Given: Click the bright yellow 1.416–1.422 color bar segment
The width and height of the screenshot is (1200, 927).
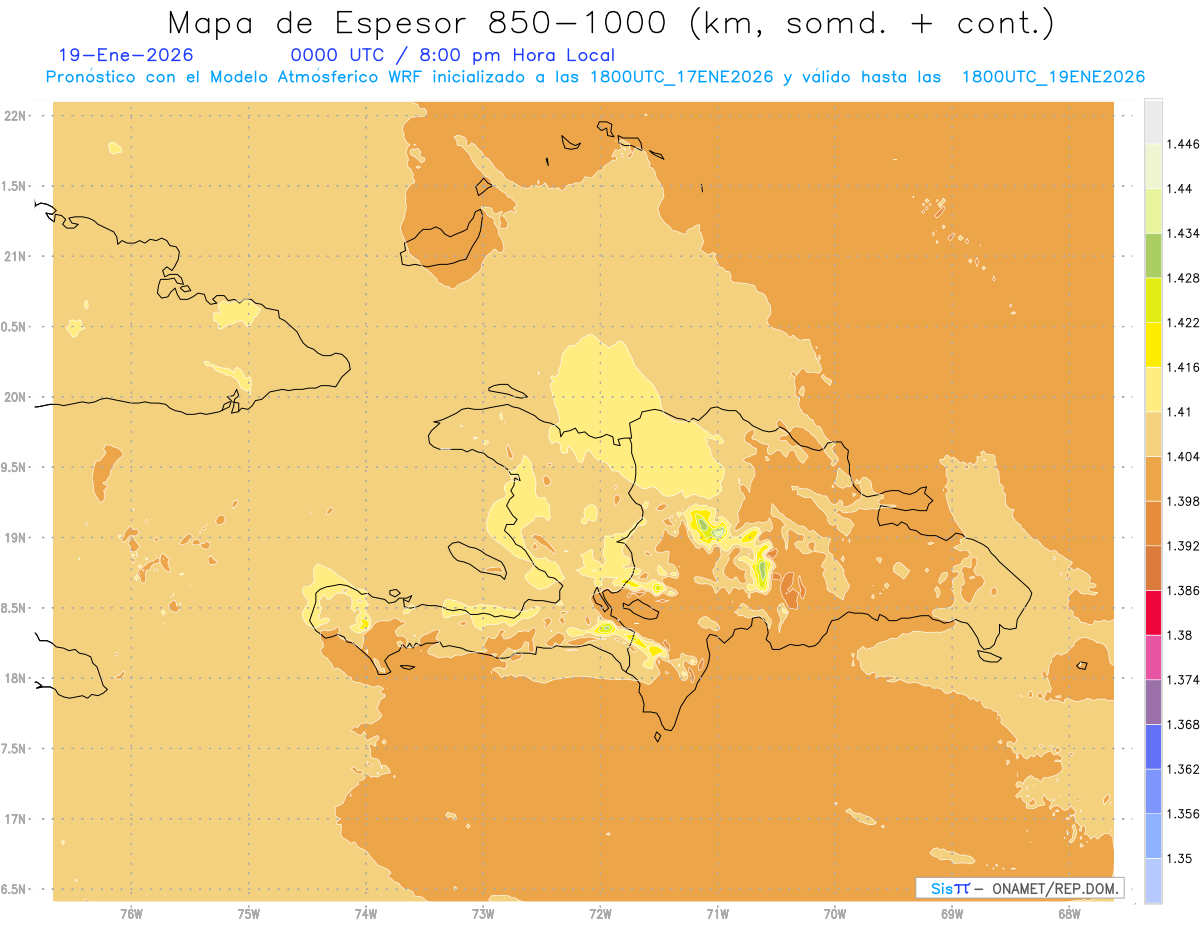Looking at the screenshot, I should click(x=1153, y=344).
